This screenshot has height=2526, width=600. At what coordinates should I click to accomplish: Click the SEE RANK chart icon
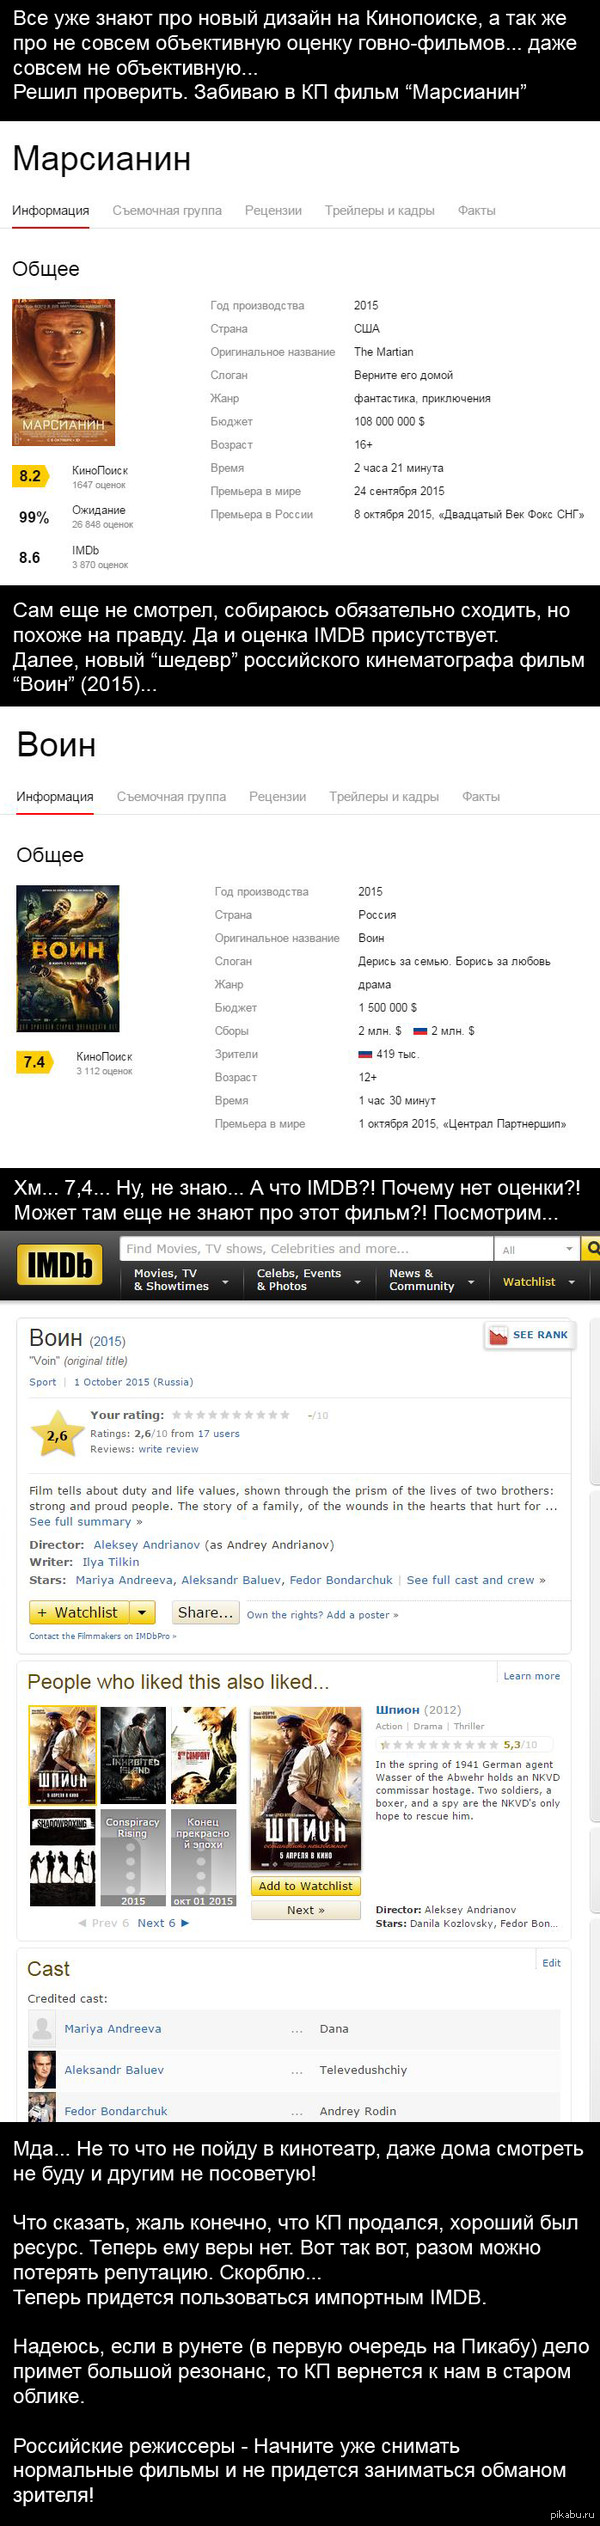(498, 1335)
